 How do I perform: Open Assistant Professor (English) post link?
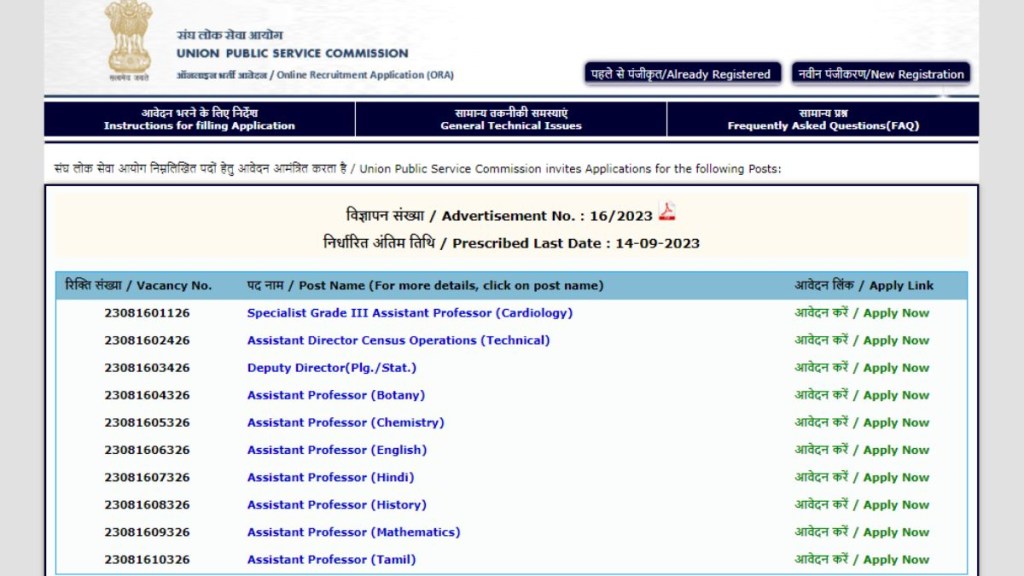(x=337, y=450)
